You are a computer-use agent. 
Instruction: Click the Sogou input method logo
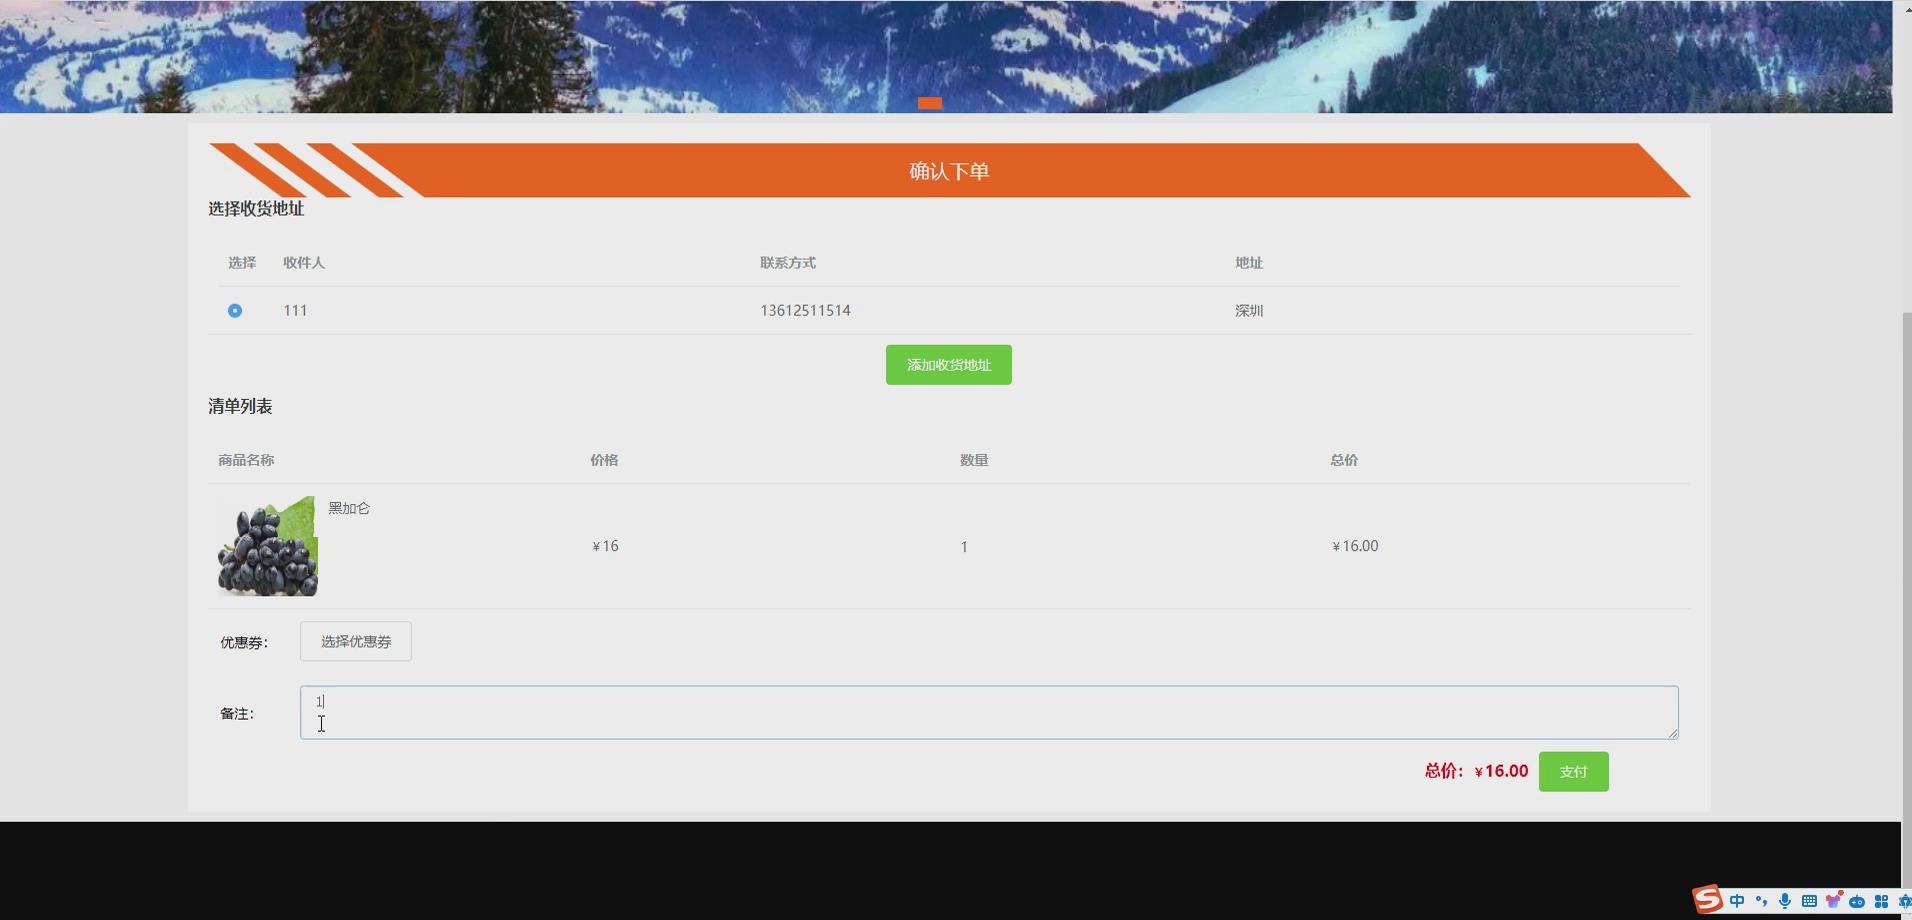pos(1707,900)
